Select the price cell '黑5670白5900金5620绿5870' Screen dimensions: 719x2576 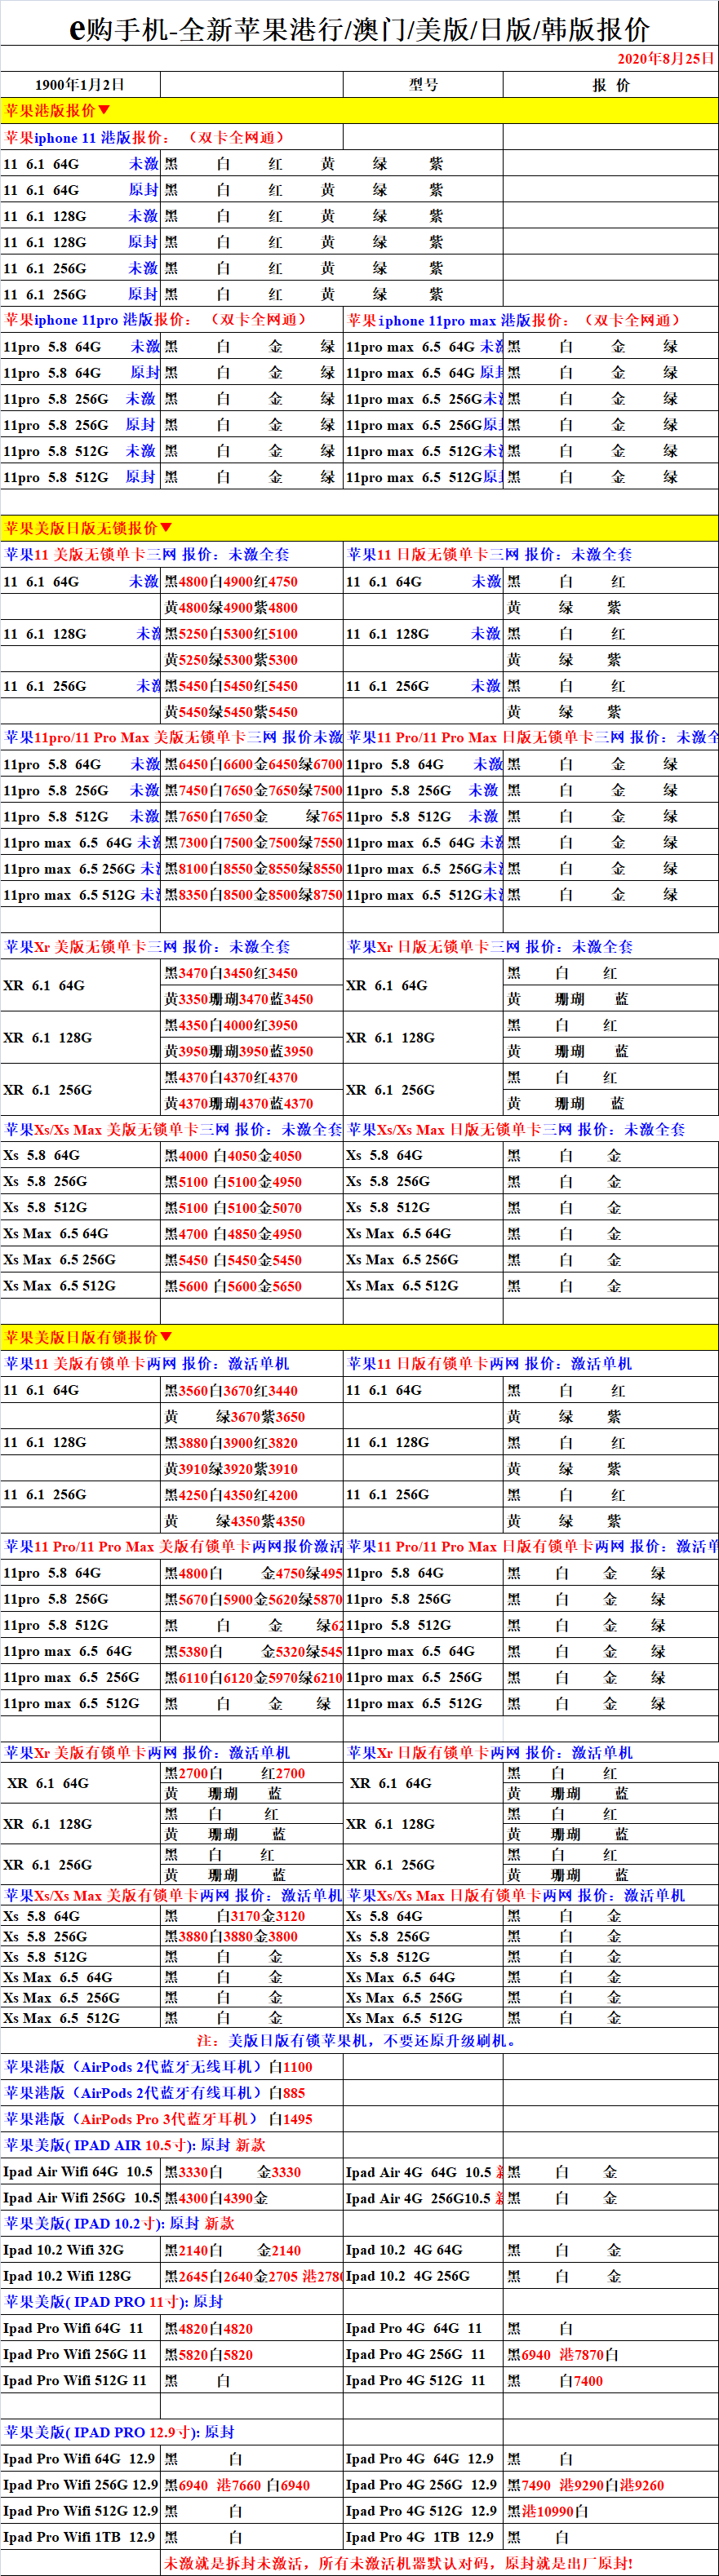point(252,1599)
